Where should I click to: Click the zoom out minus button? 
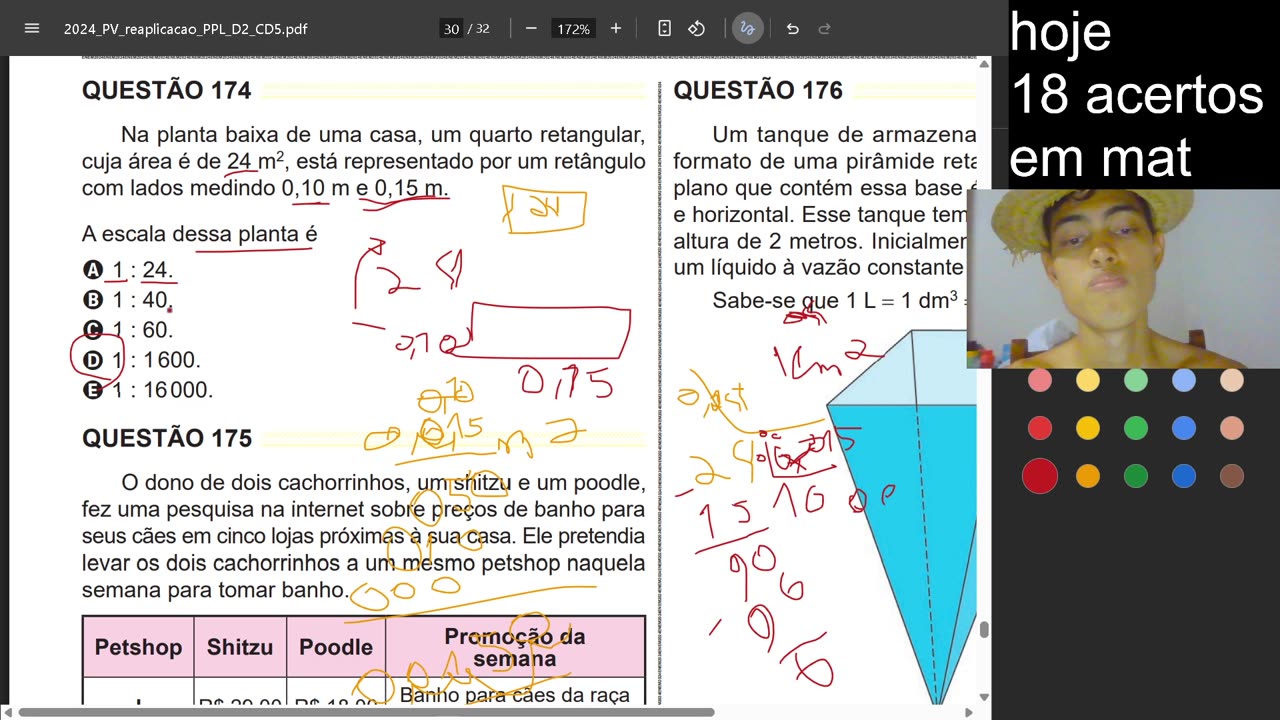[x=531, y=28]
